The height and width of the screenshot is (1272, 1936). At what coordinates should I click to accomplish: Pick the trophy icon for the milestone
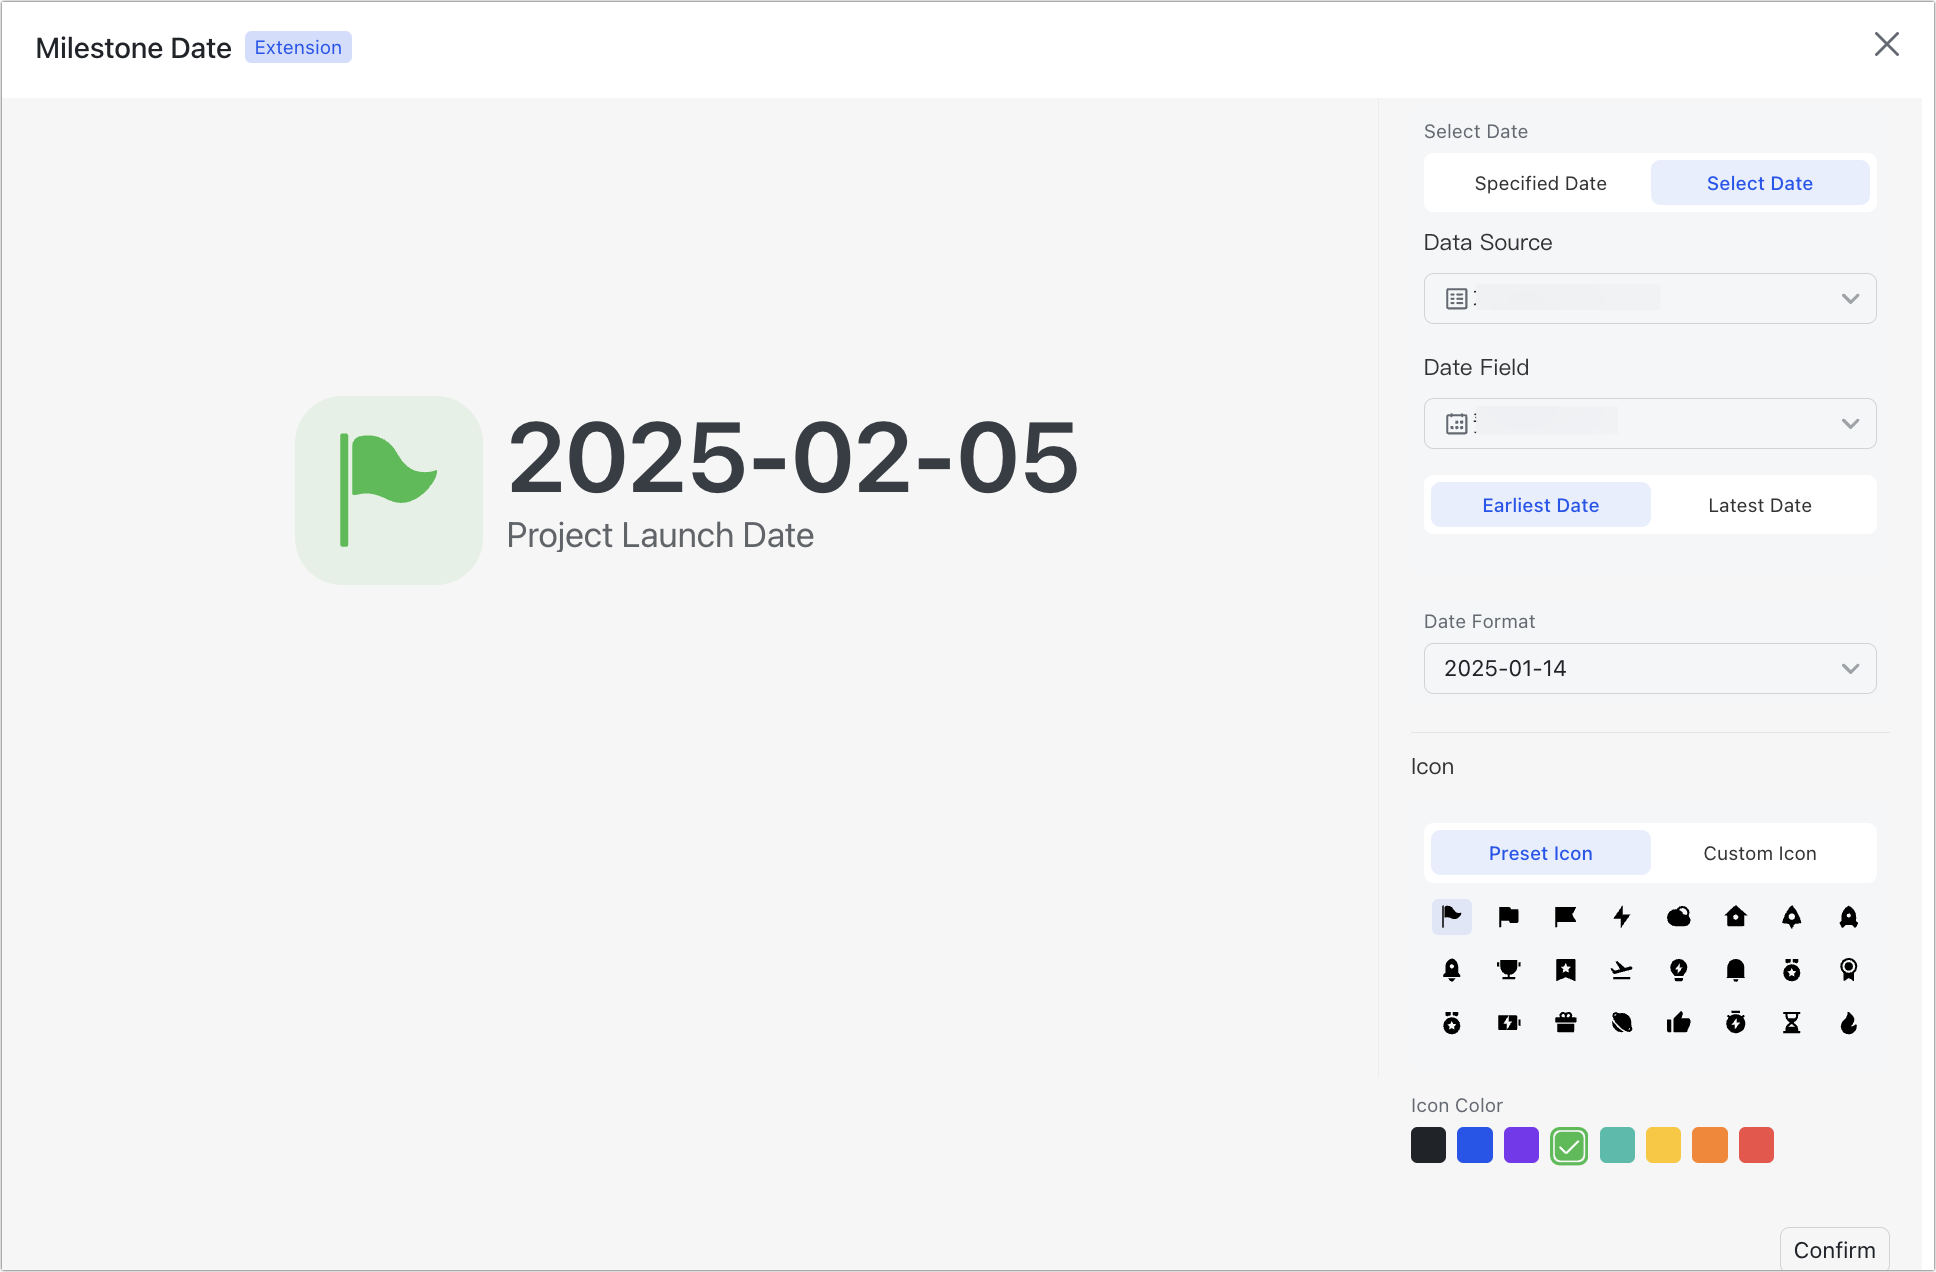[1508, 970]
